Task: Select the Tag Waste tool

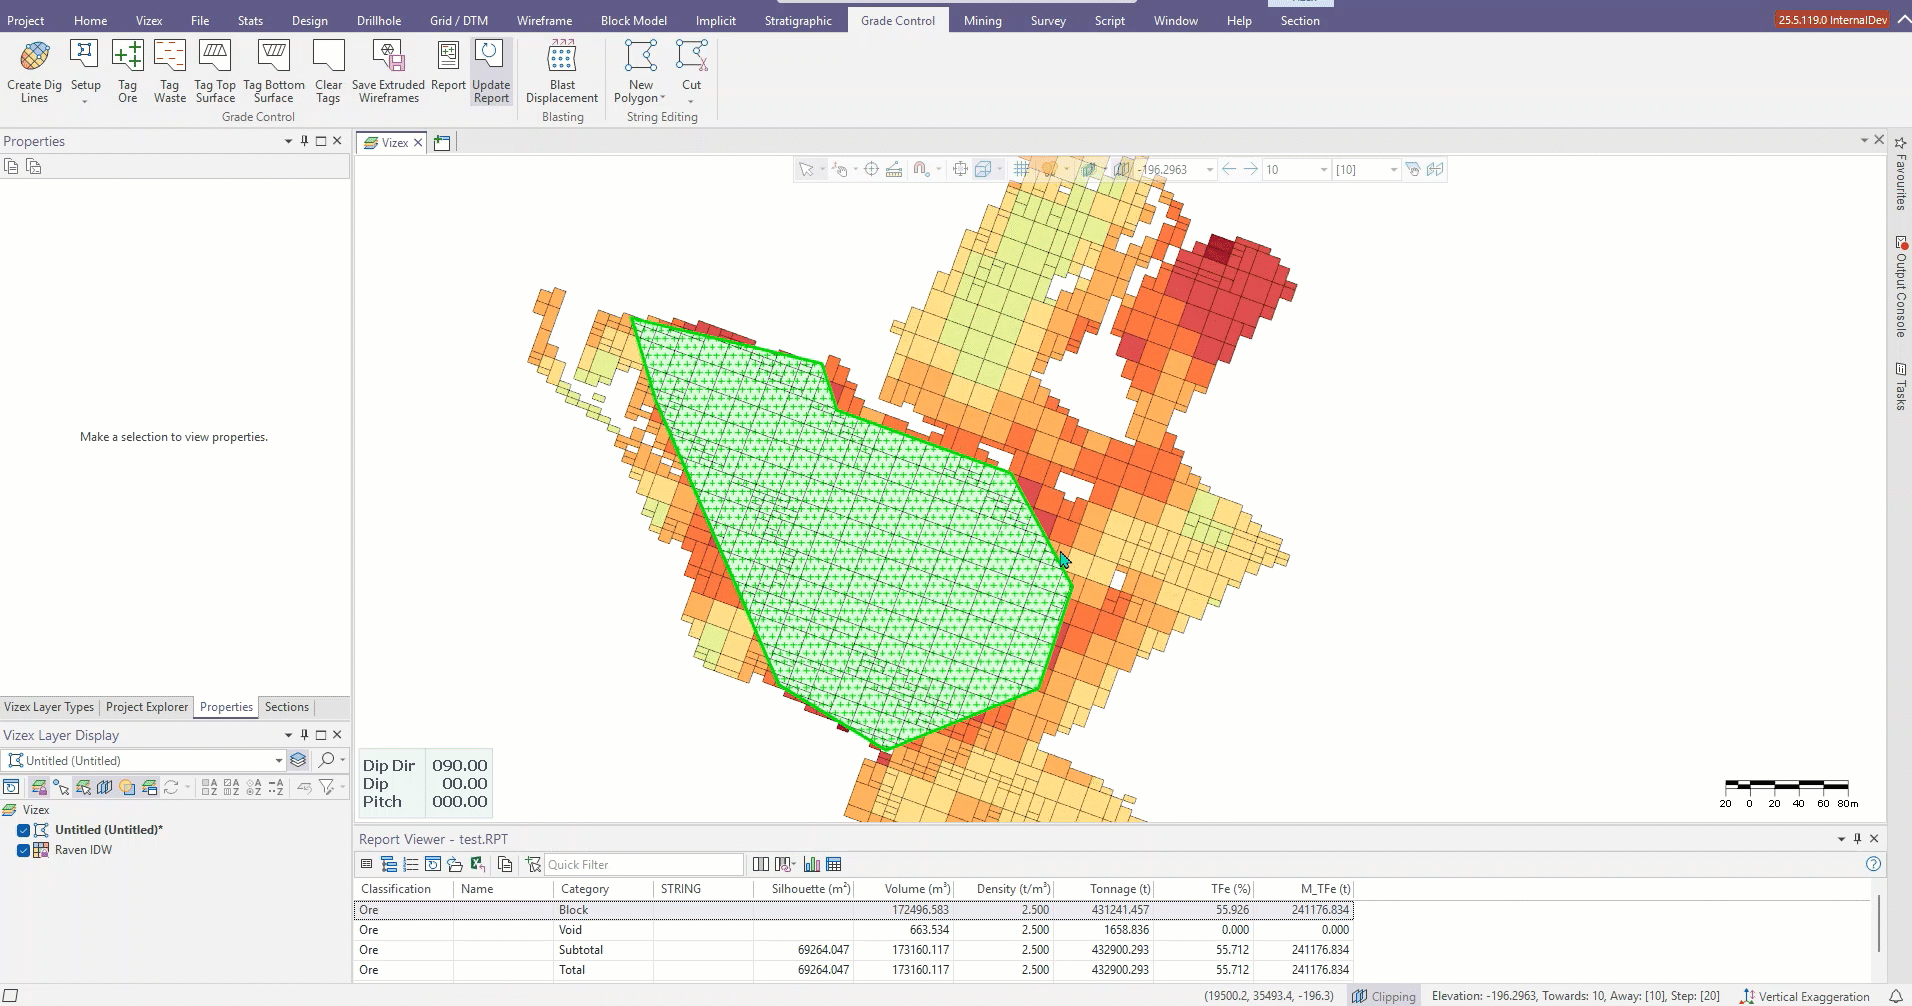Action: (170, 71)
